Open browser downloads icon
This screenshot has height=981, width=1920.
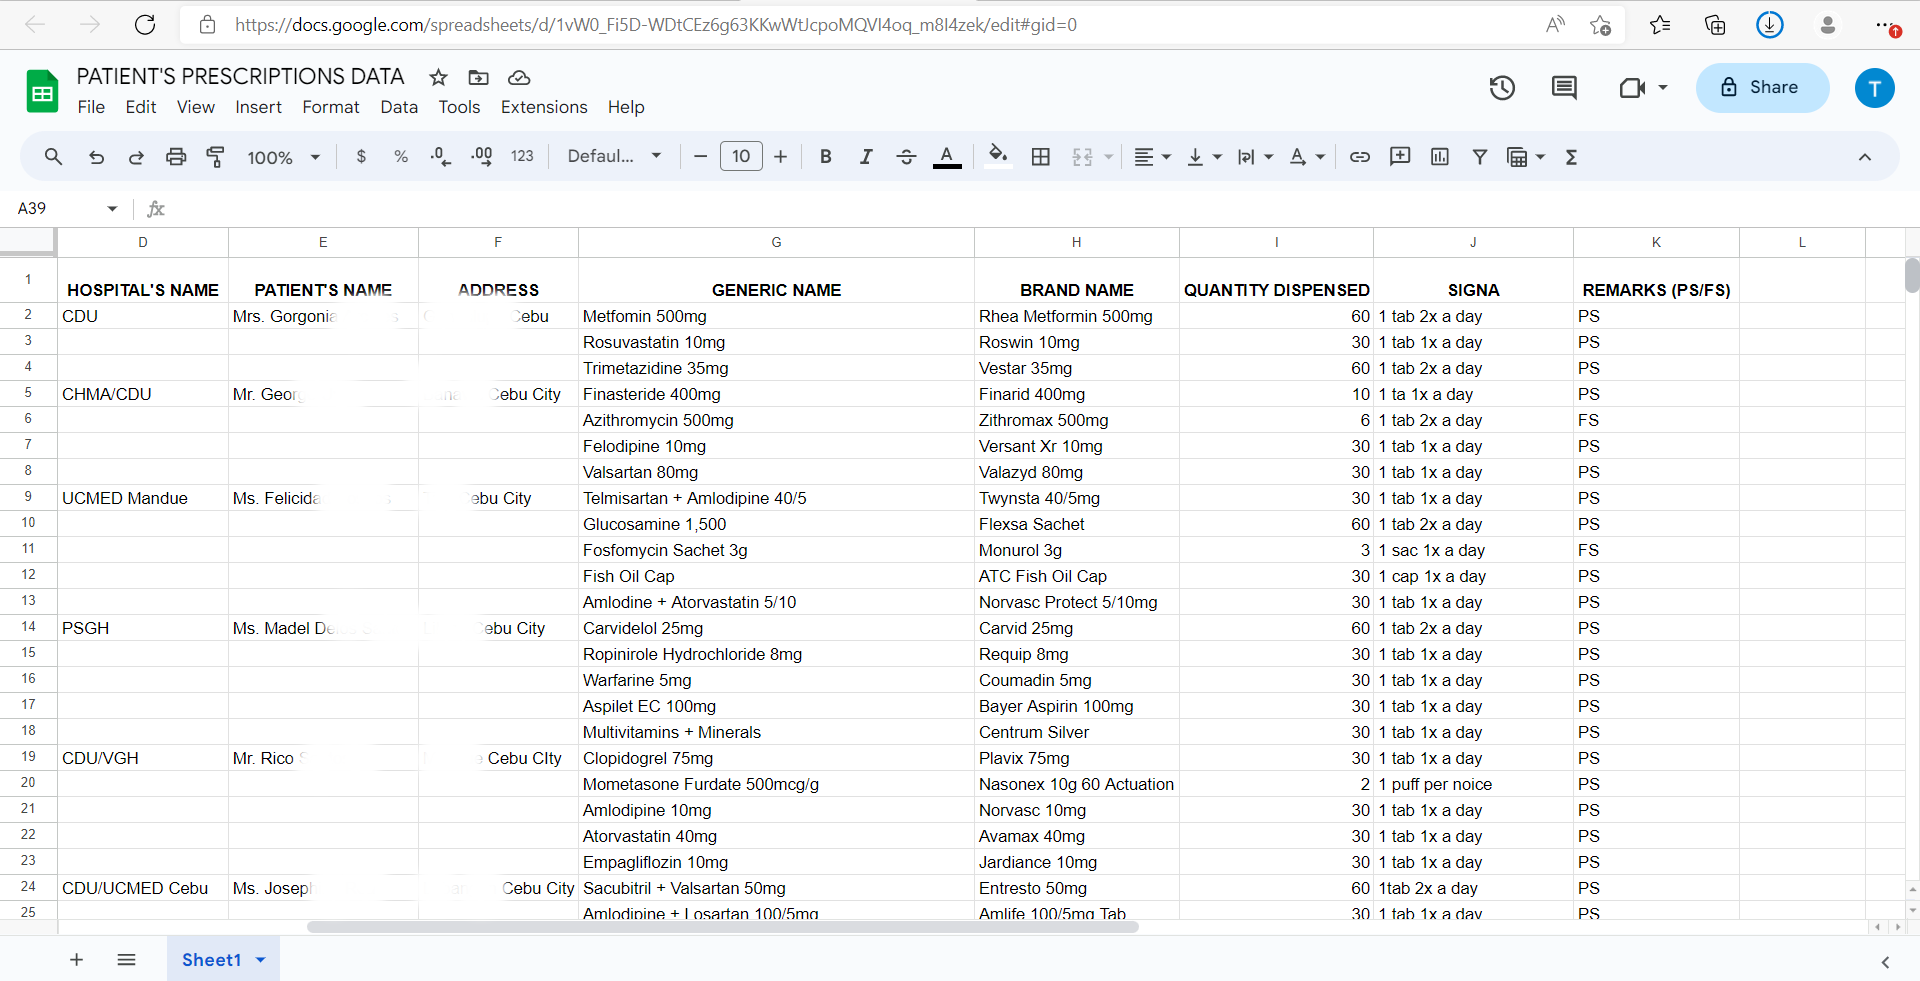[x=1770, y=25]
